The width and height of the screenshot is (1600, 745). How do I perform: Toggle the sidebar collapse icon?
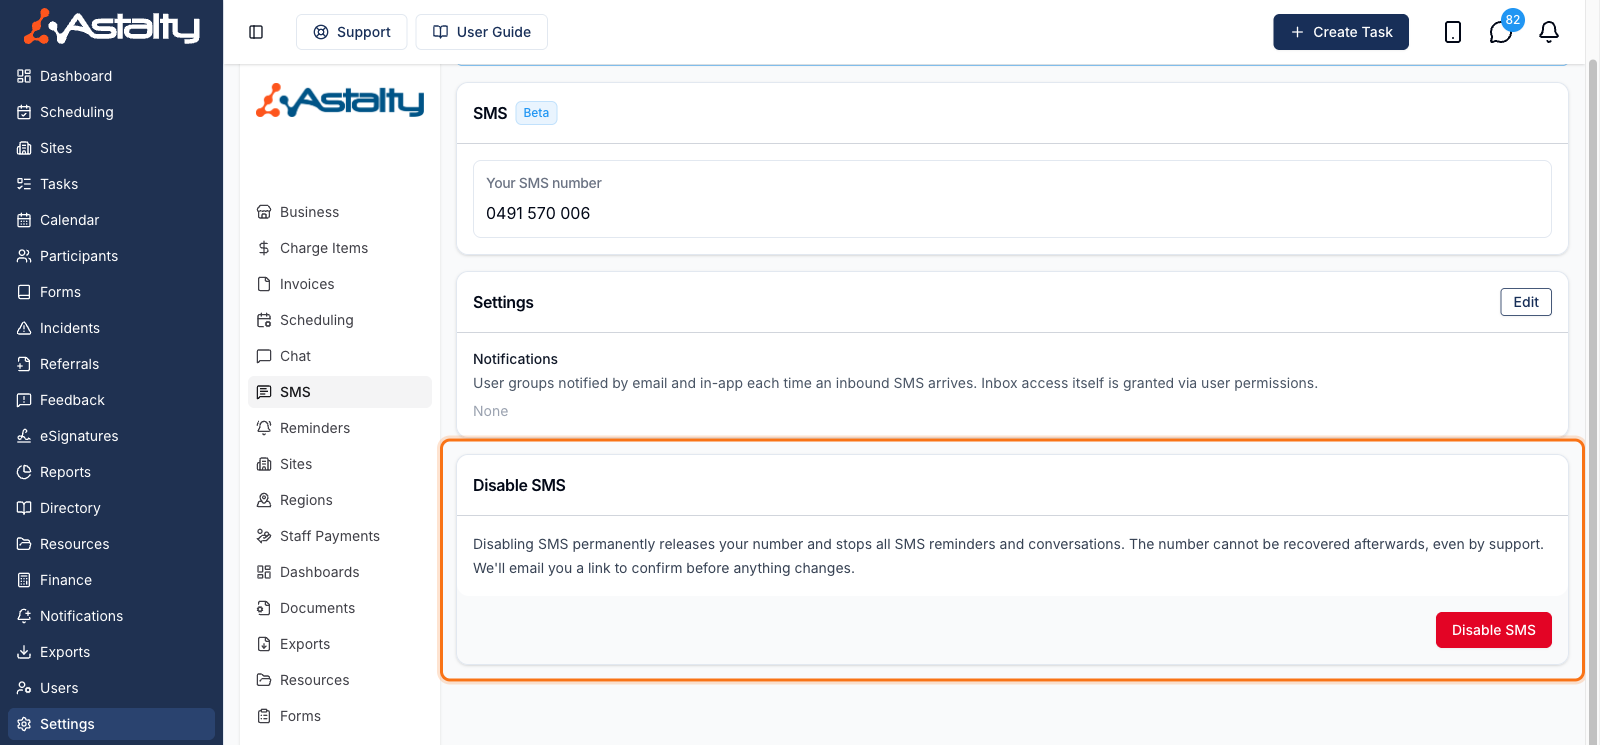click(x=256, y=32)
